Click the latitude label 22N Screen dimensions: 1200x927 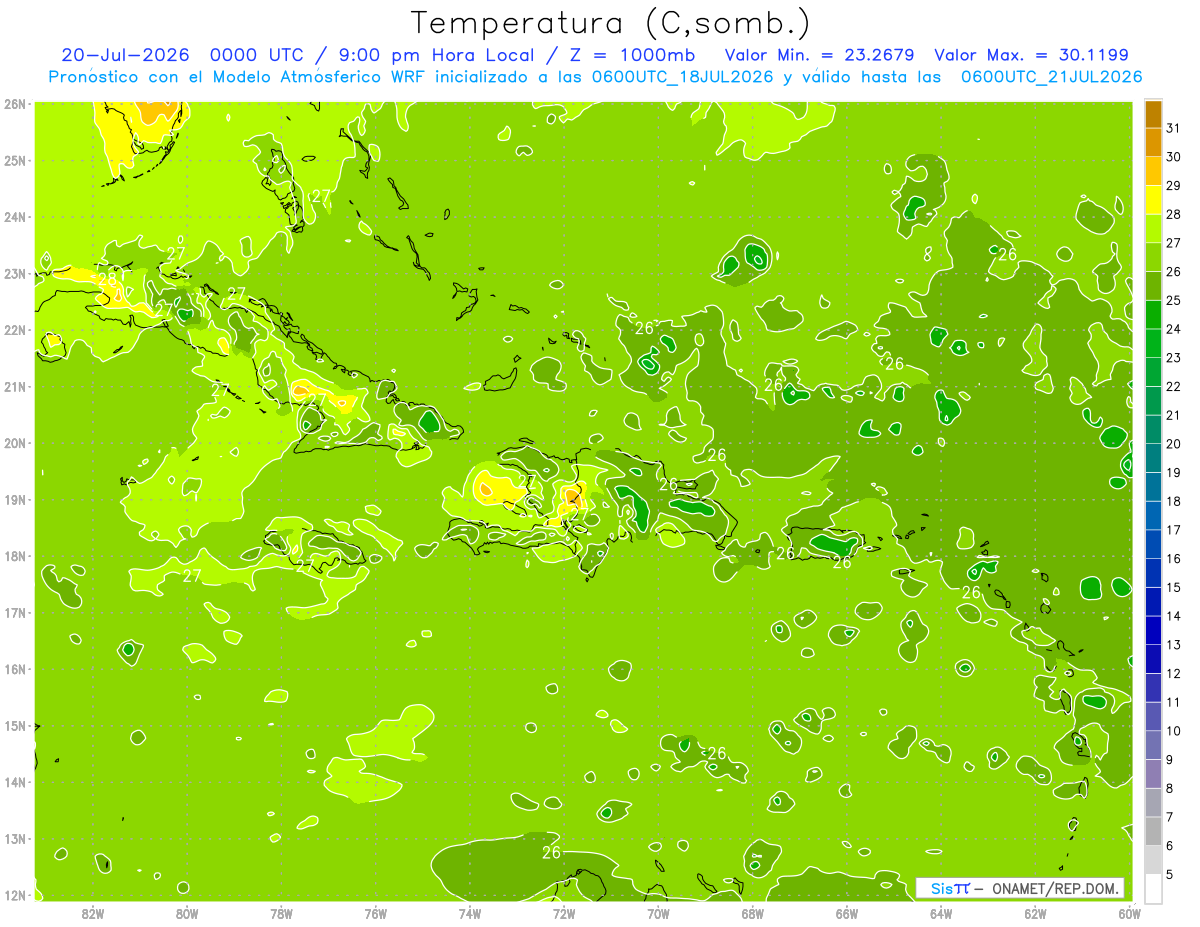15,330
